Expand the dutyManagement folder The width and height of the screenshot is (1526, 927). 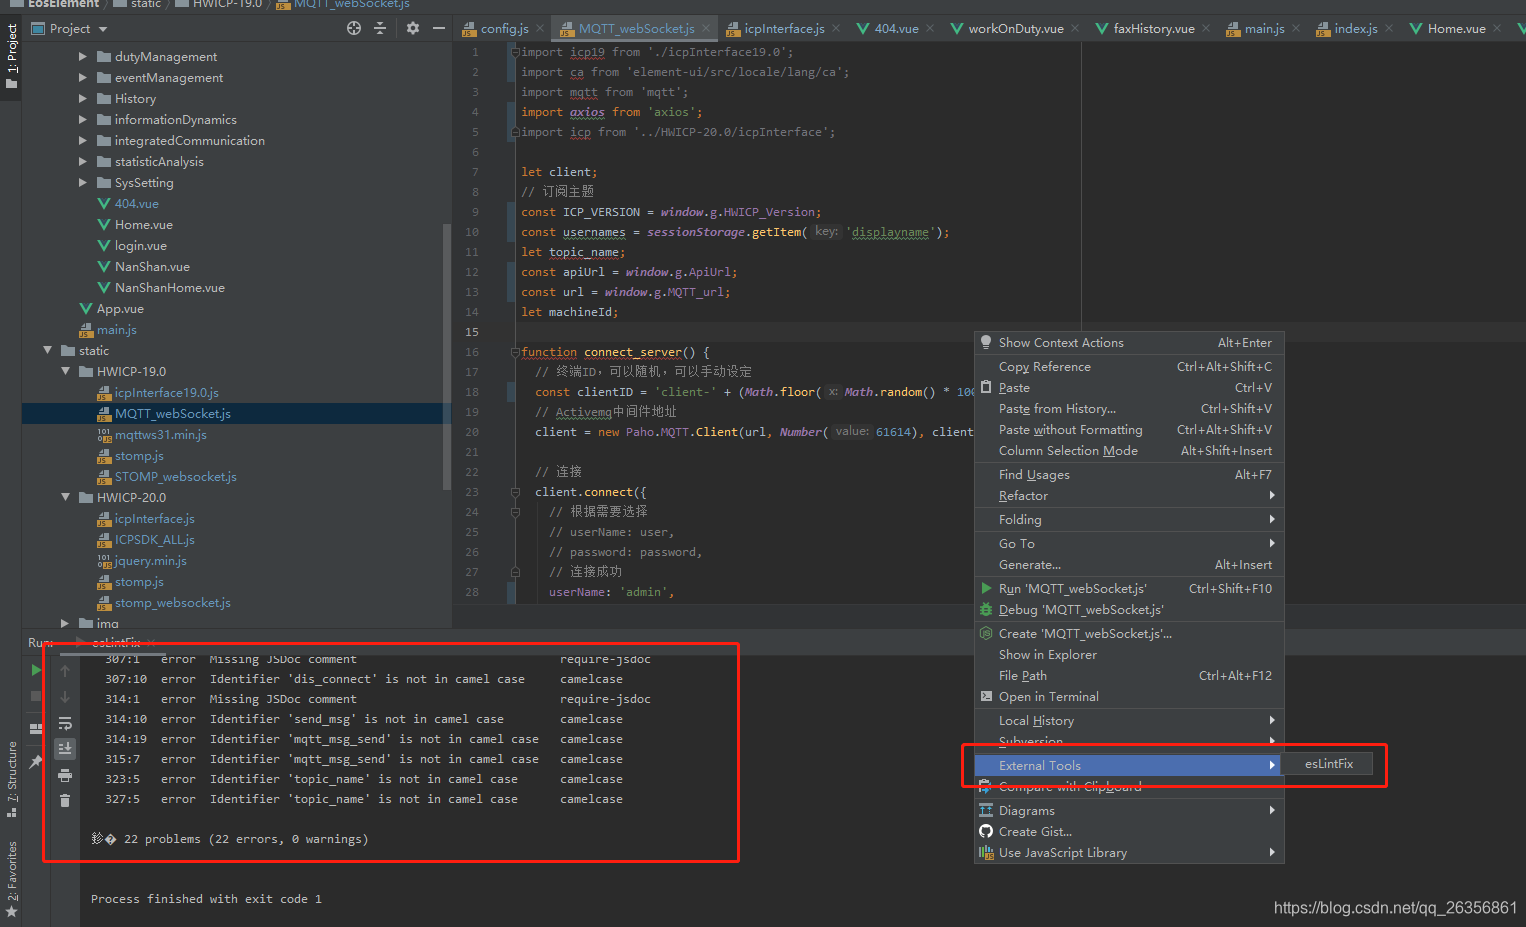pos(84,56)
